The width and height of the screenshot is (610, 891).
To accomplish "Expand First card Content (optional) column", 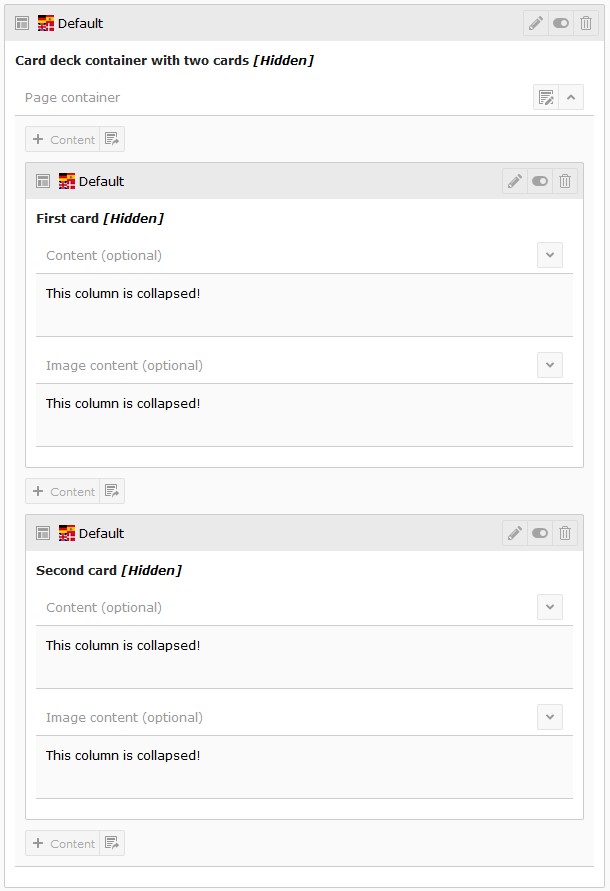I will (550, 255).
